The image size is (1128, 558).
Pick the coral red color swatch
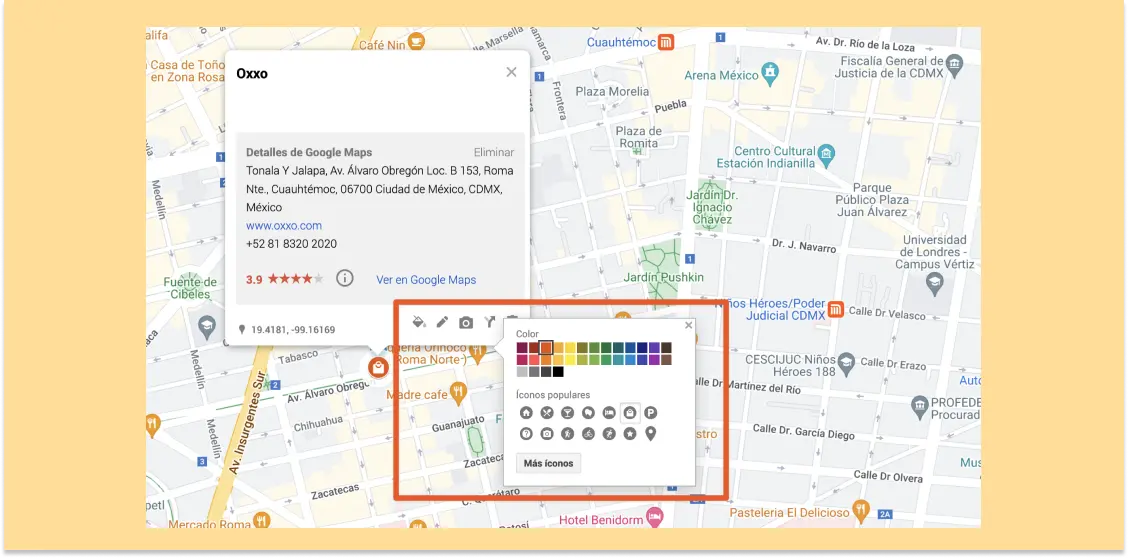(534, 360)
